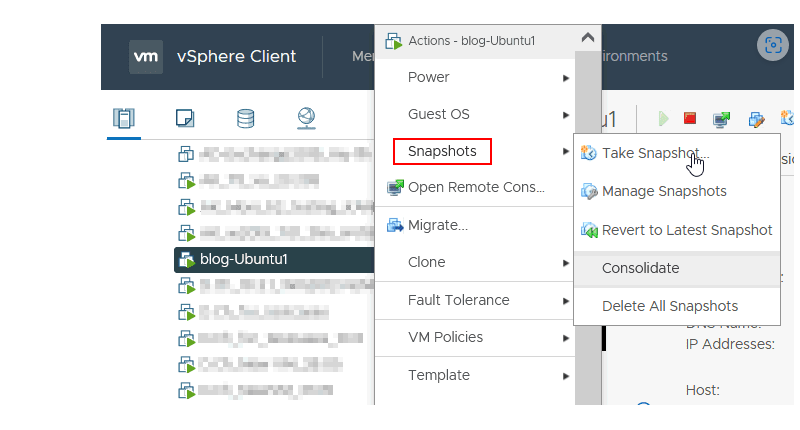Choose Manage Snapshots option
This screenshot has width=800, height=430.
[x=664, y=191]
